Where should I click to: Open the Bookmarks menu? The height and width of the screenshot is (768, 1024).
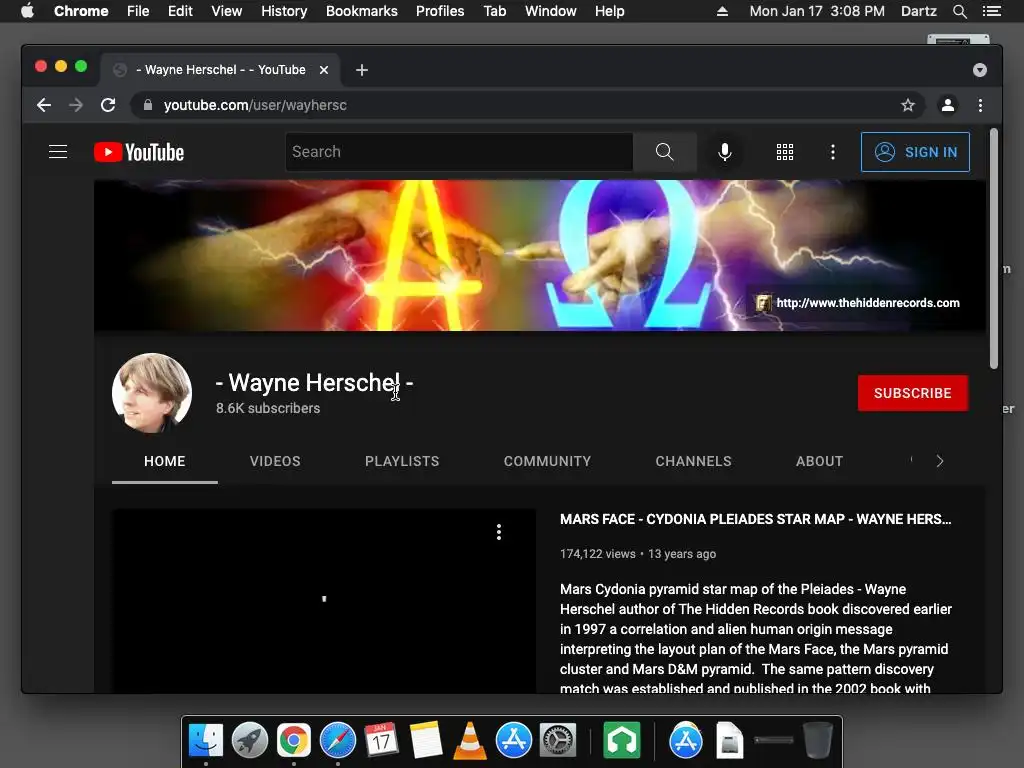click(362, 11)
